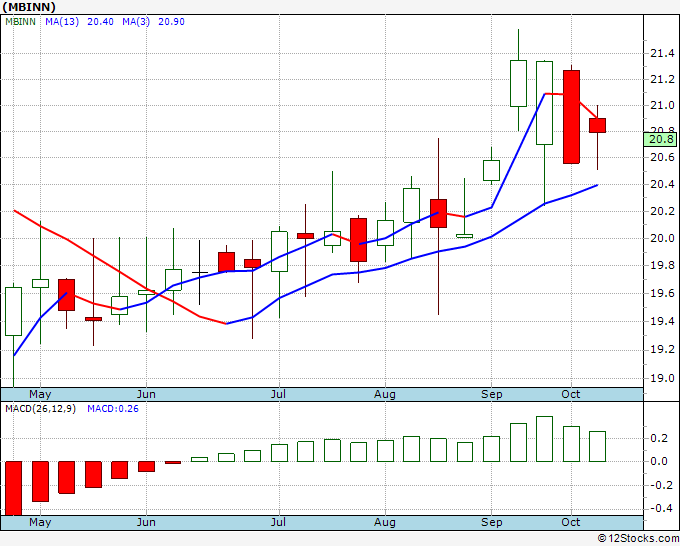
Task: Click the MACD:0.26 value label
Action: click(x=113, y=409)
